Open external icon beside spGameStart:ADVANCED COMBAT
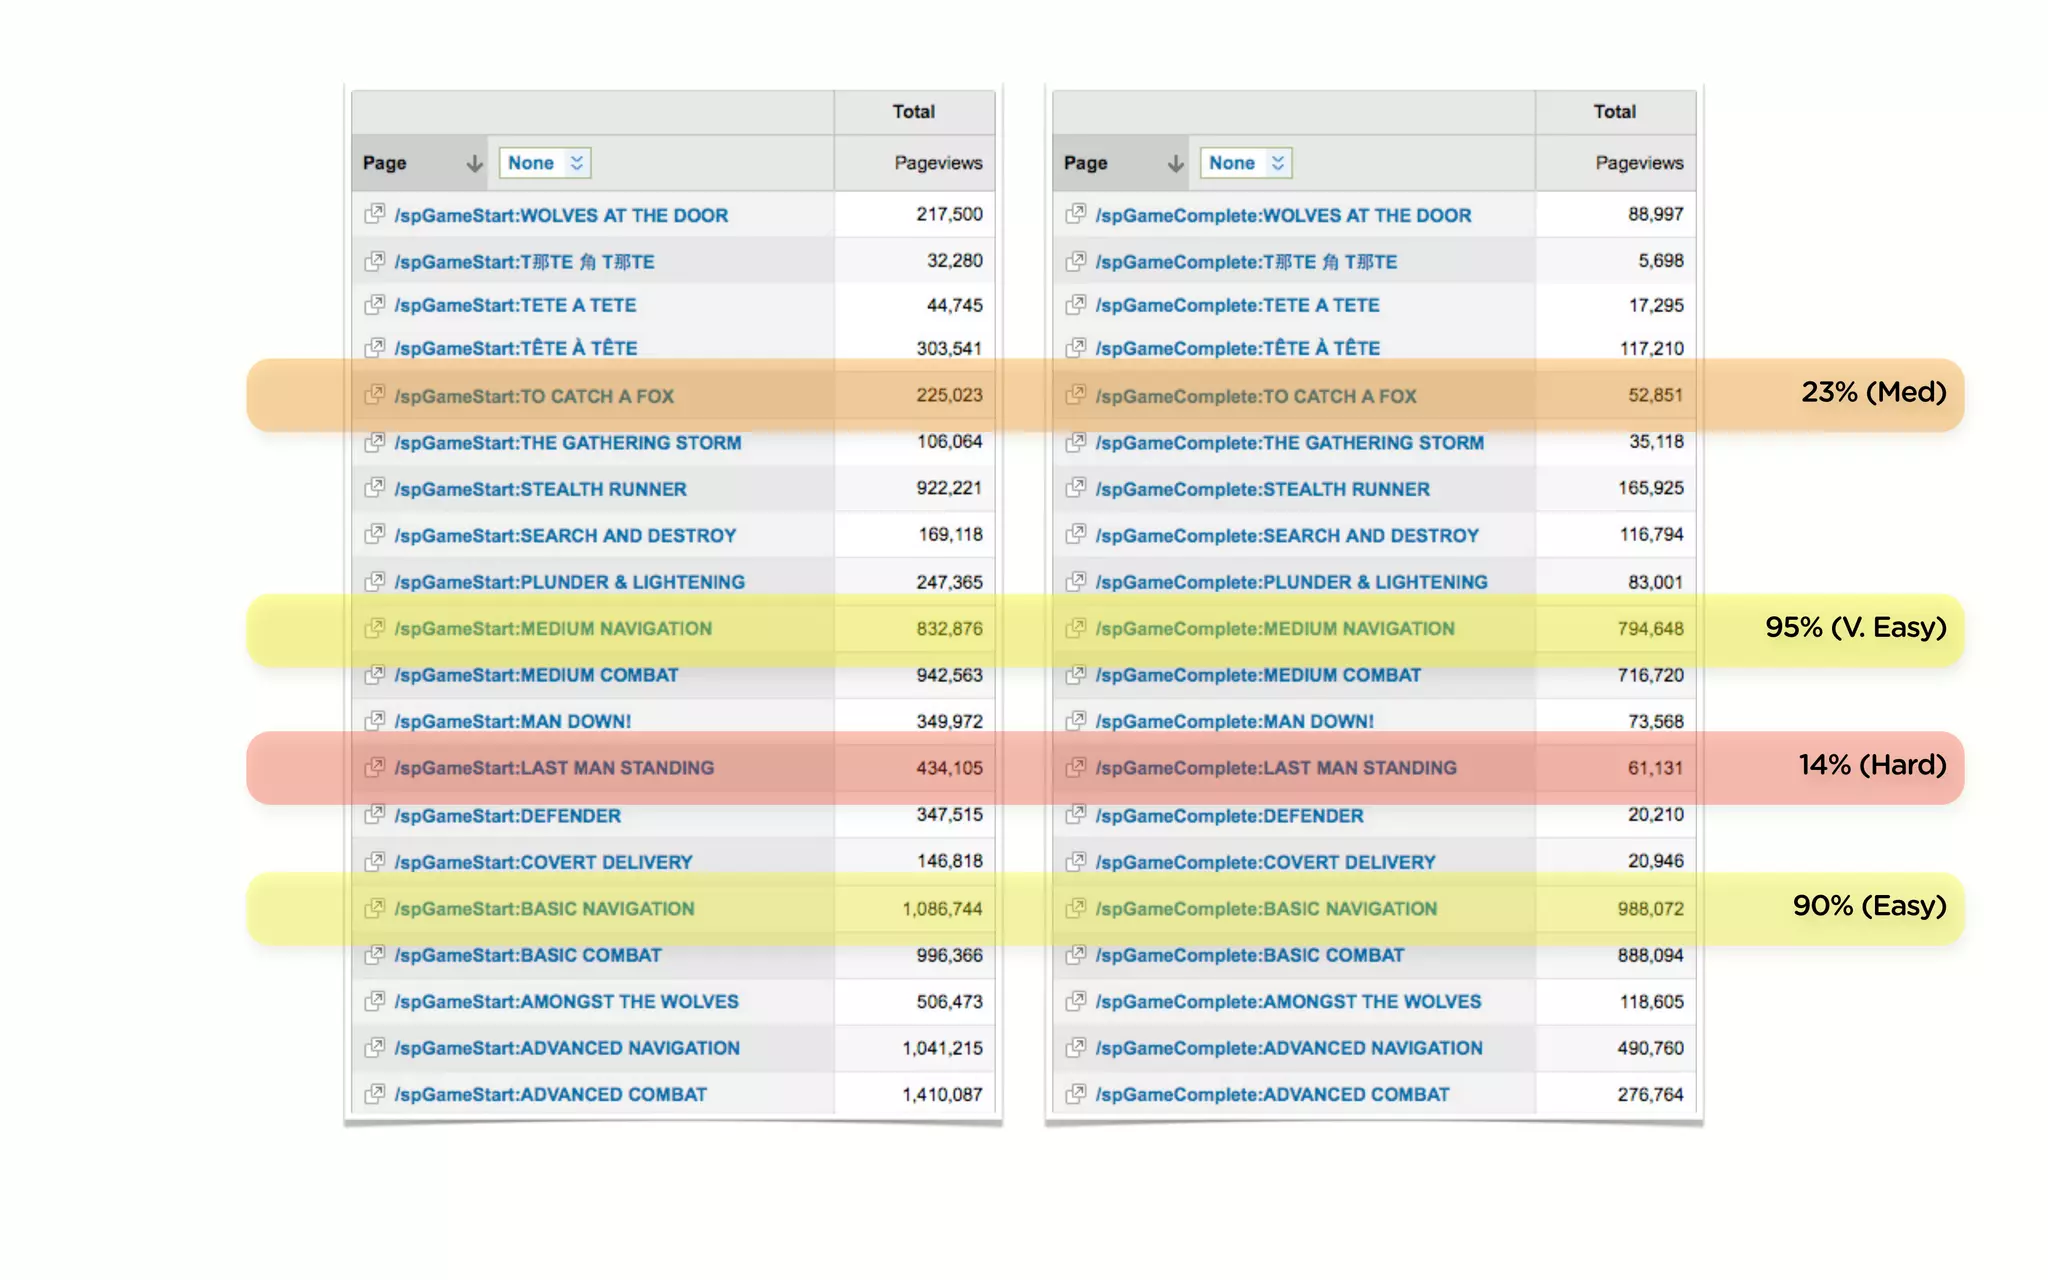This screenshot has height=1280, width=2048. (374, 1094)
